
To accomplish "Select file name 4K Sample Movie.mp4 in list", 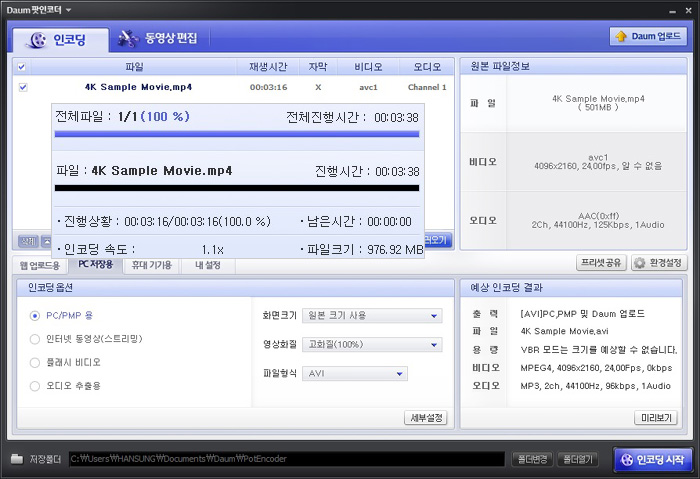I will [x=138, y=87].
